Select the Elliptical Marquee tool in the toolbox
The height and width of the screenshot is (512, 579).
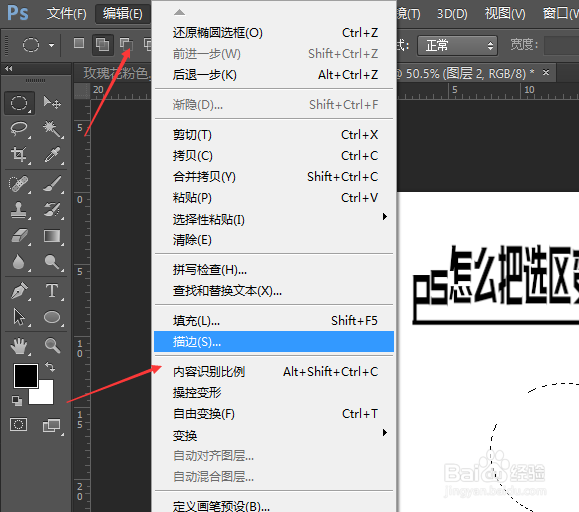click(19, 103)
